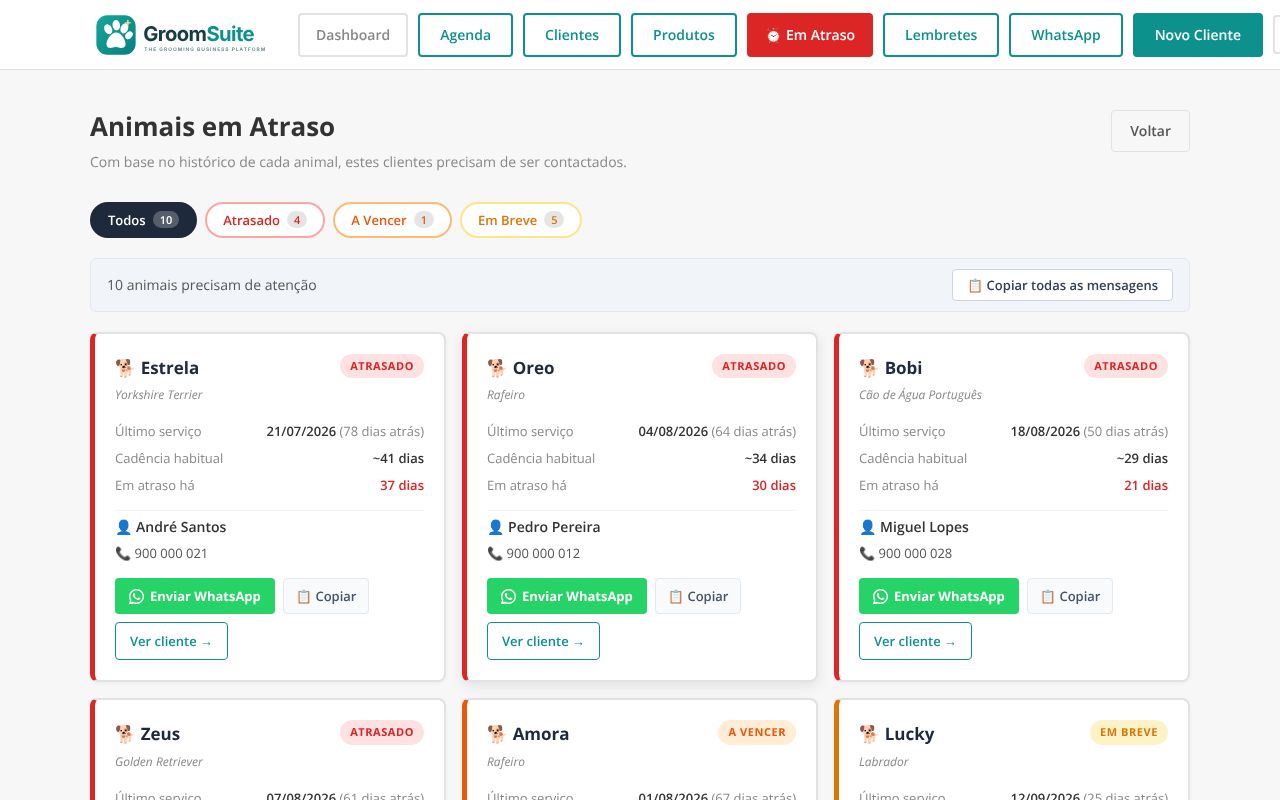Image resolution: width=1280 pixels, height=800 pixels.
Task: Click the dog icon beside Oreo
Action: click(496, 368)
